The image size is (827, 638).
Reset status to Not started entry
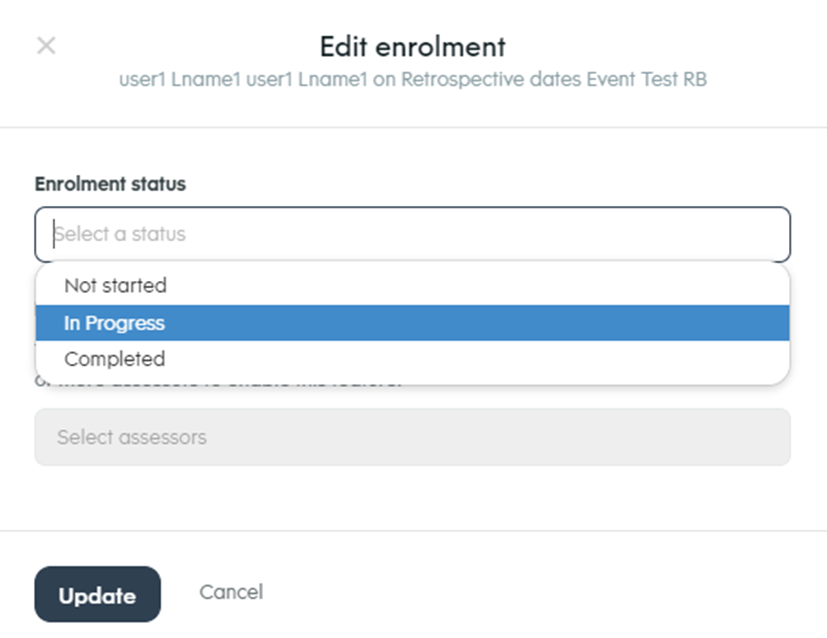tap(412, 286)
